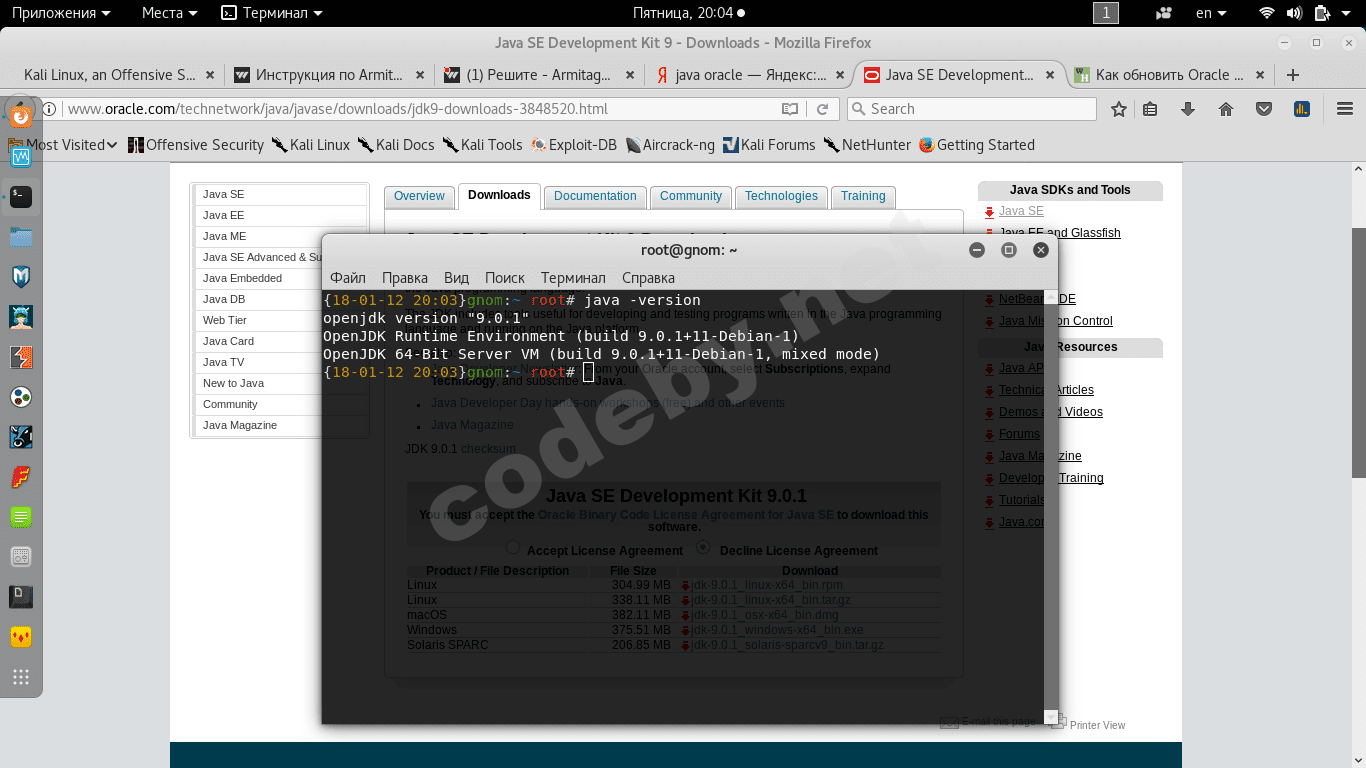Show all applications grid in dock

coord(21,677)
